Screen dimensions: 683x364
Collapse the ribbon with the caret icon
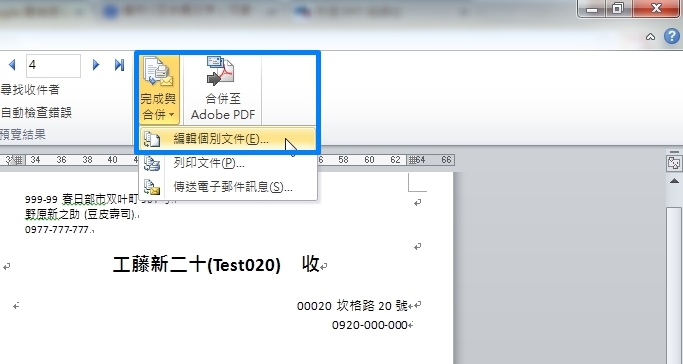click(650, 37)
